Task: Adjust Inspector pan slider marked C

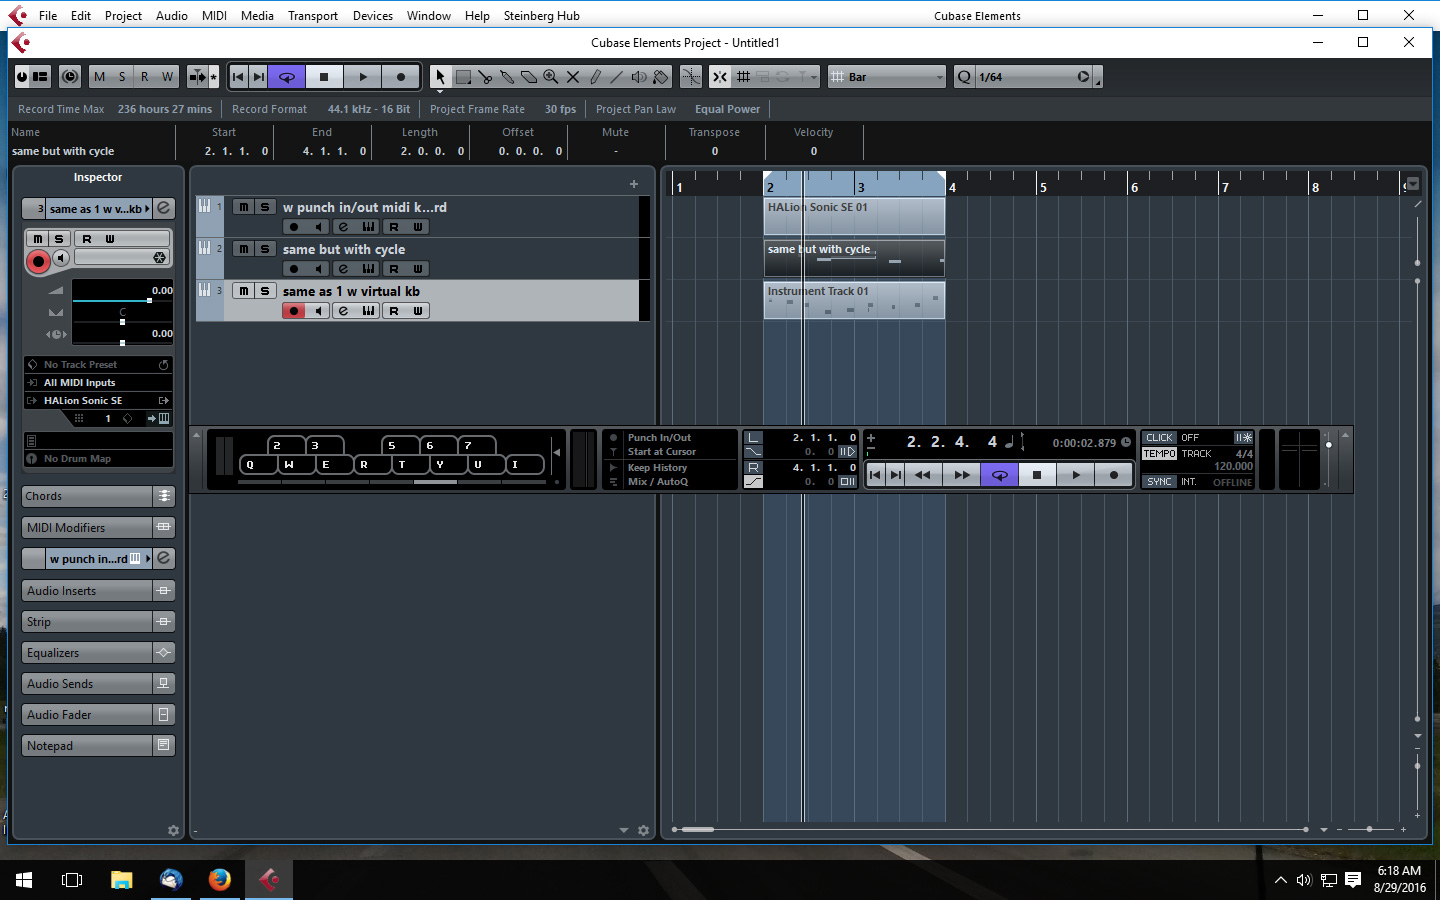Action: [122, 321]
